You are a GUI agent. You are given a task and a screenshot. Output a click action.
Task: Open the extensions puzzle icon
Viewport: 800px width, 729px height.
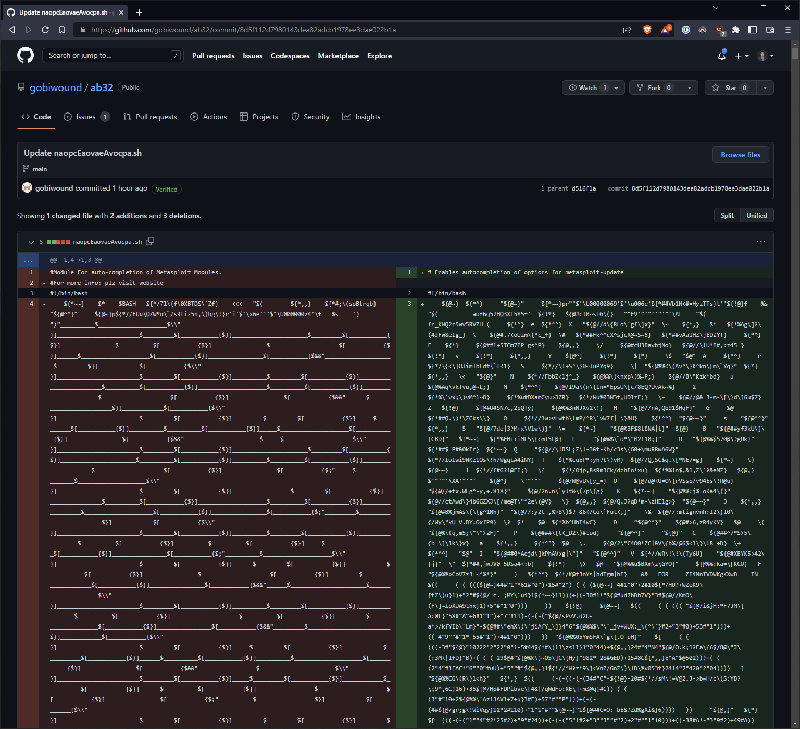[736, 30]
